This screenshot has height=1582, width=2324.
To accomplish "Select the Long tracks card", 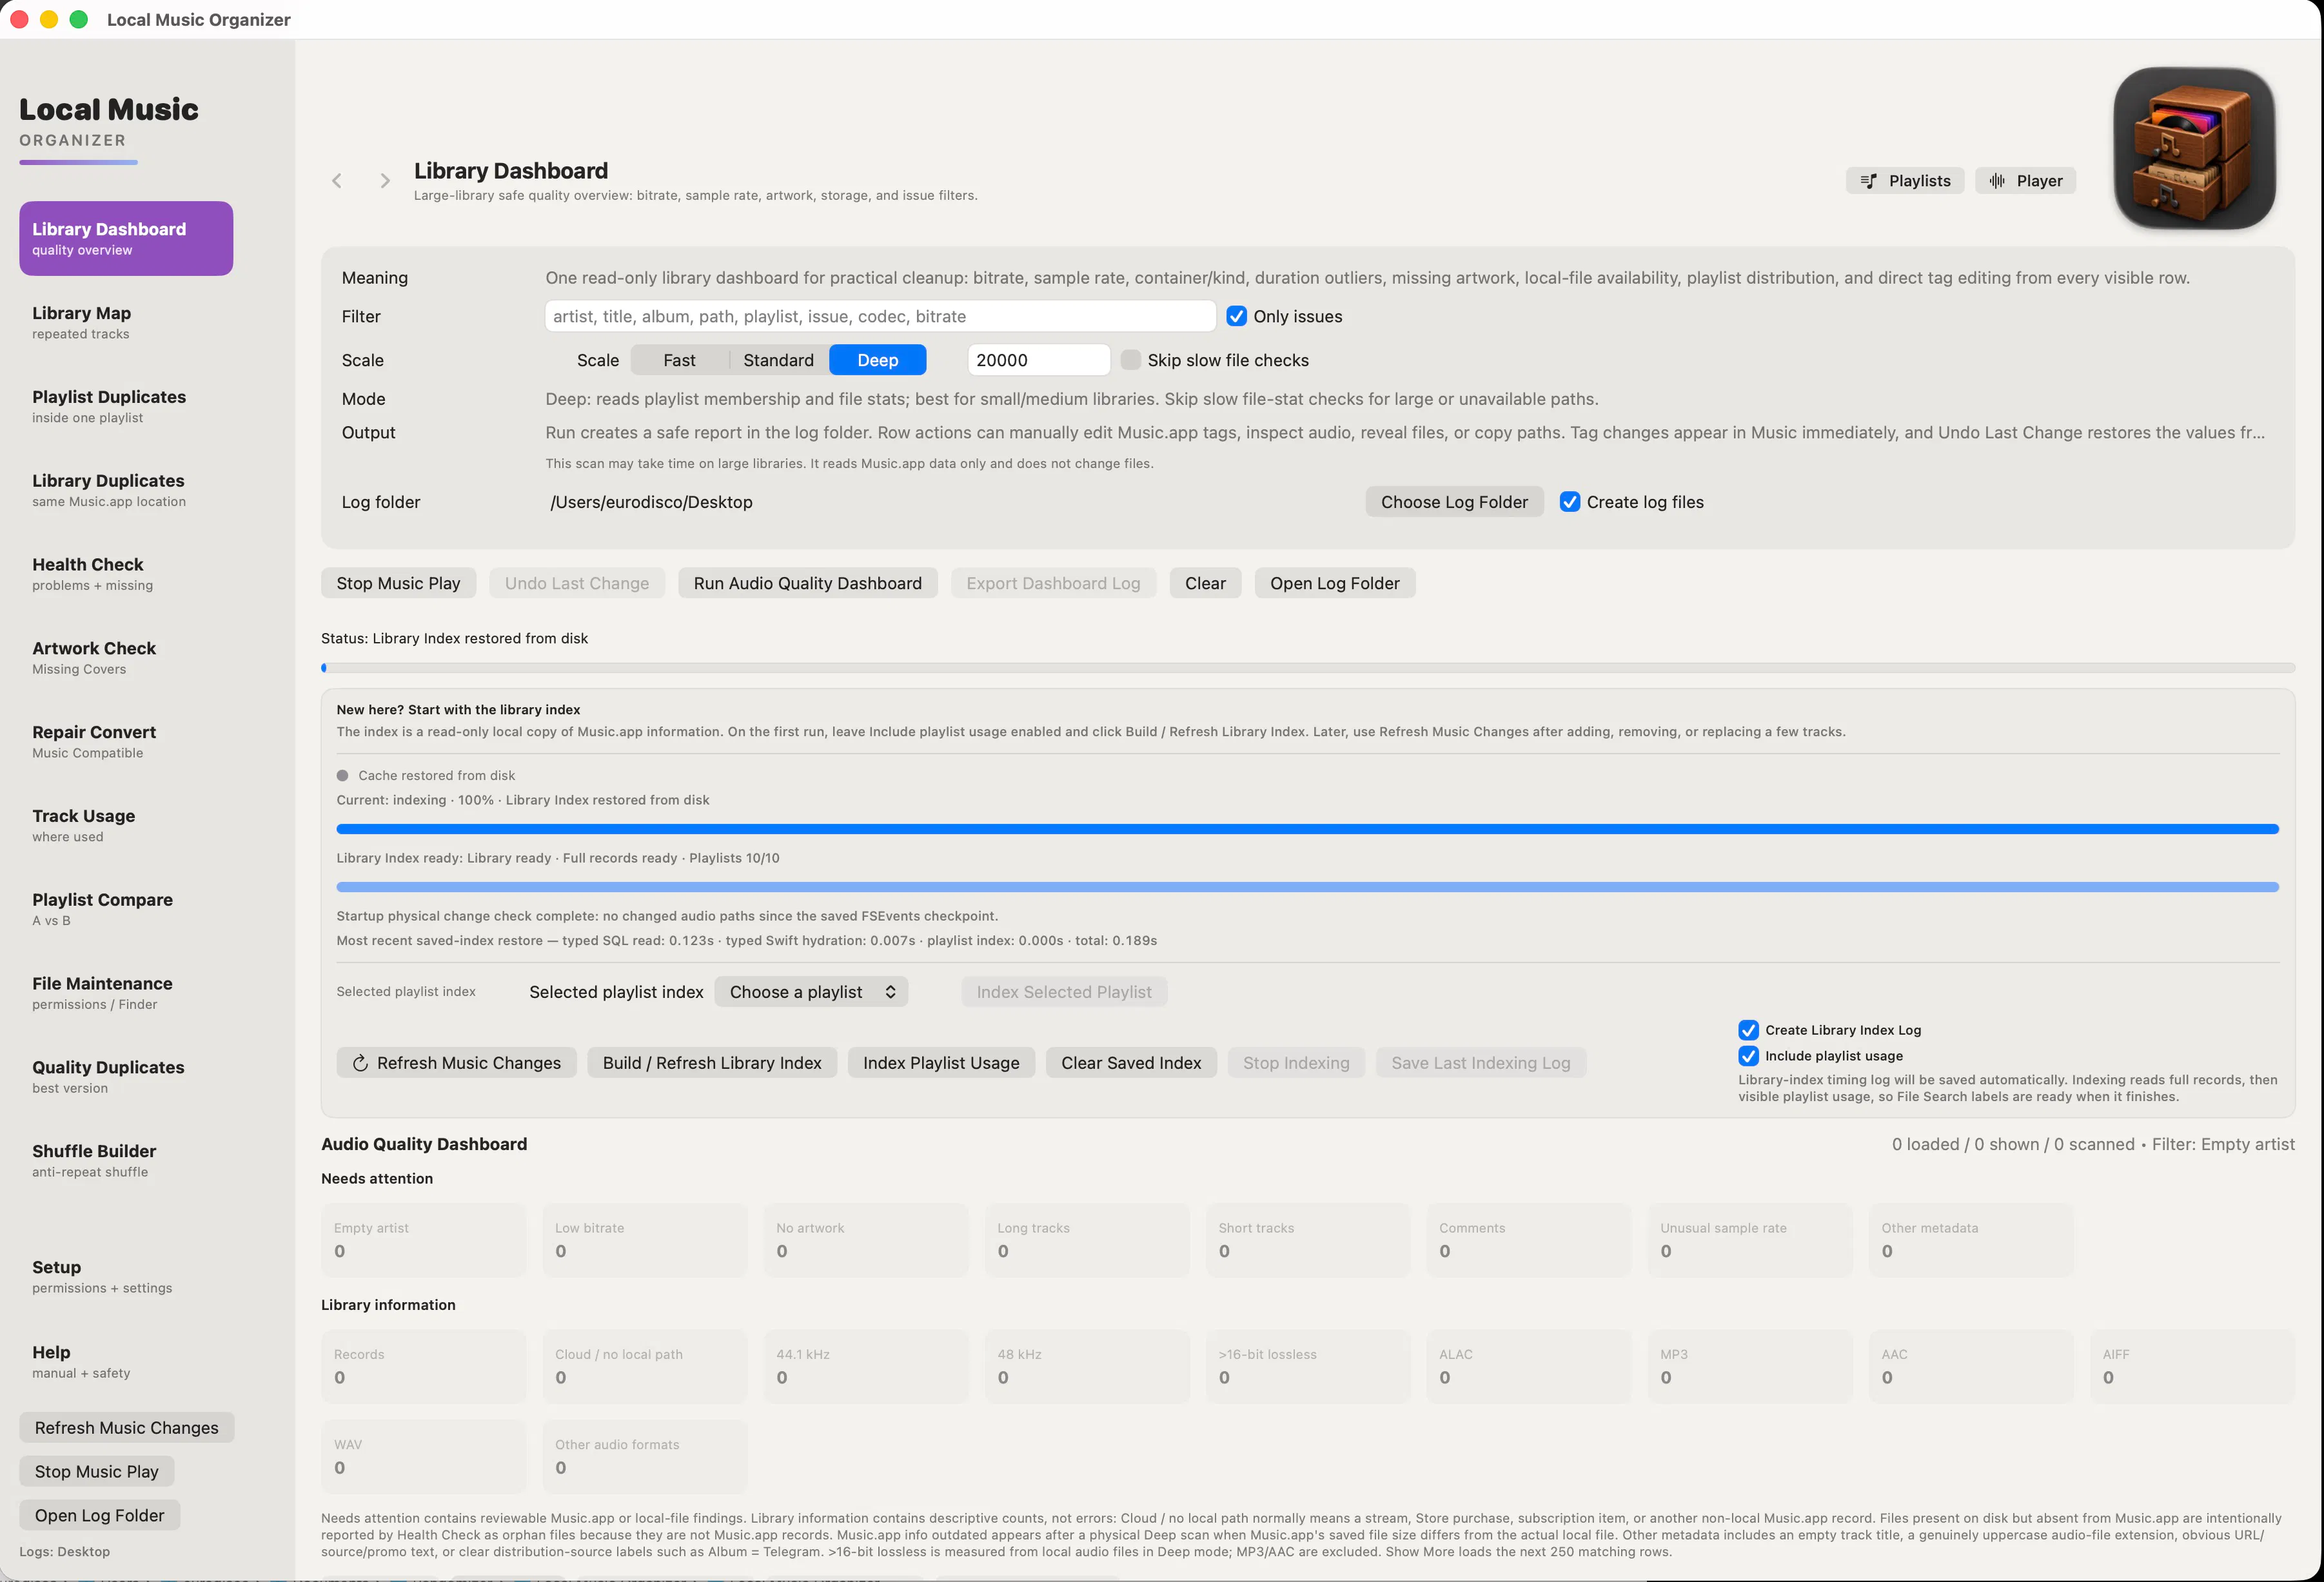I will tap(1087, 1240).
